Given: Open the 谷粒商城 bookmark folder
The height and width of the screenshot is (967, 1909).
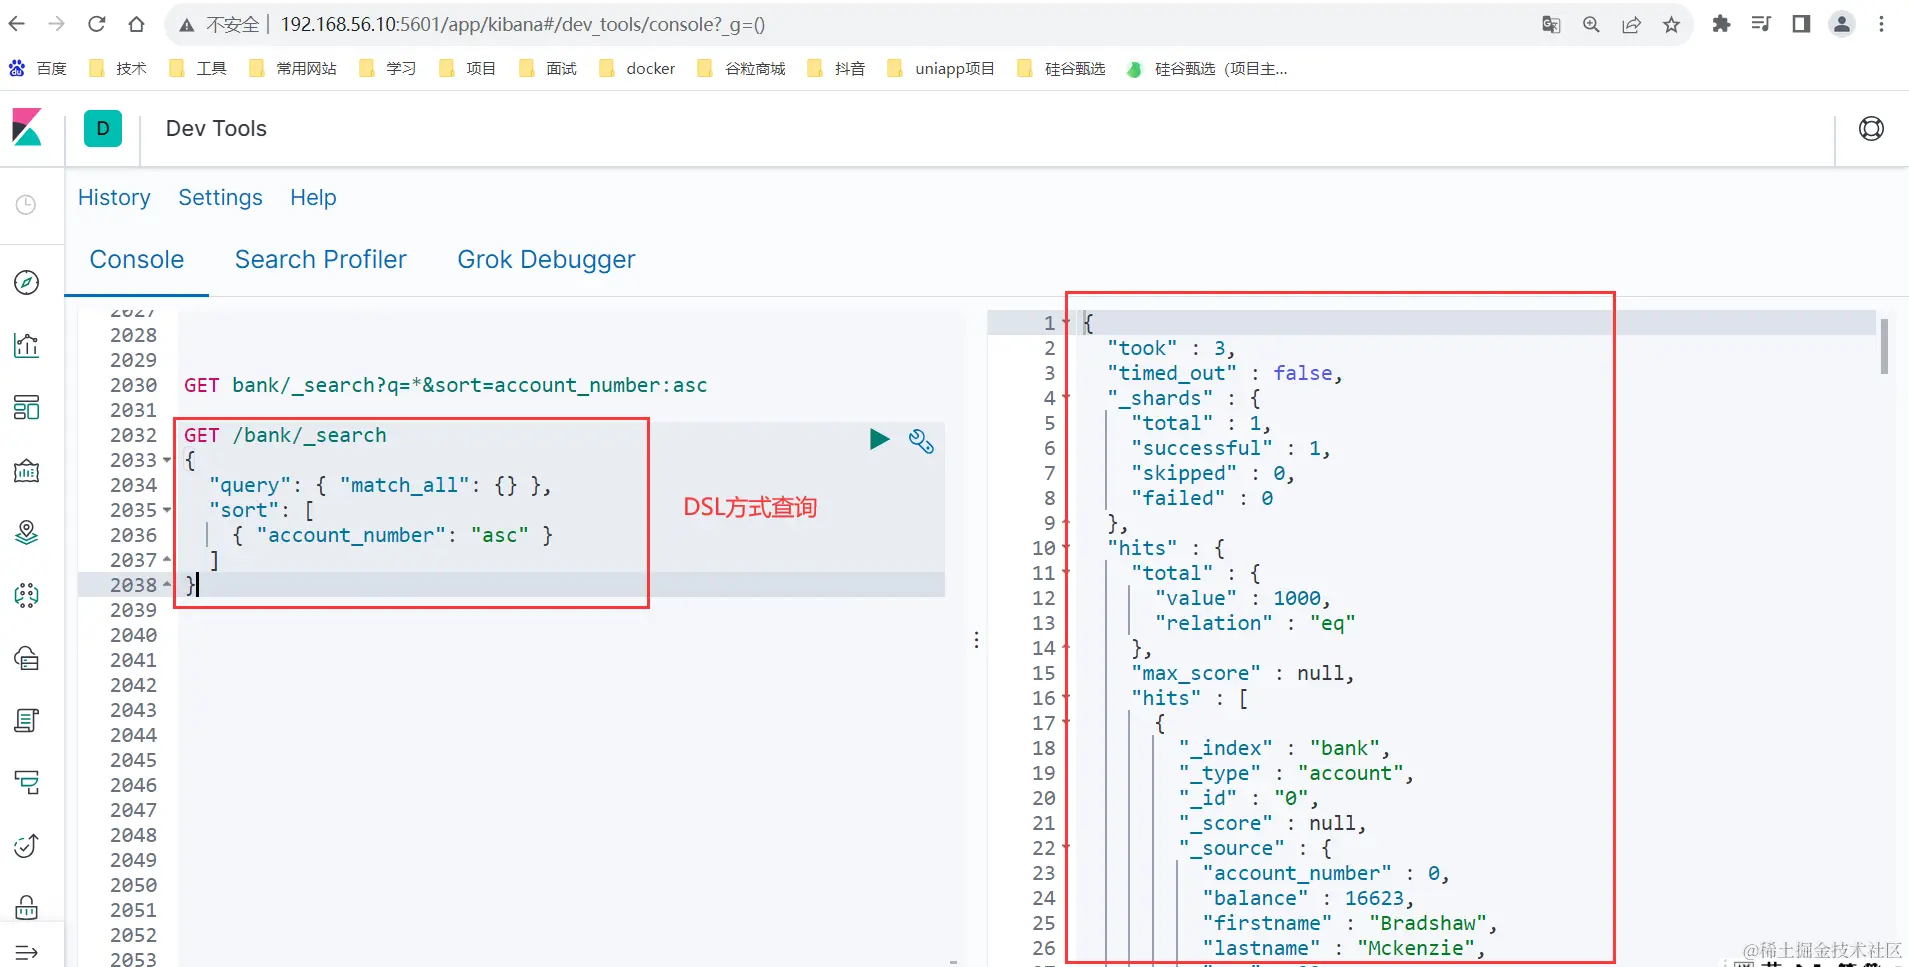Looking at the screenshot, I should 741,68.
